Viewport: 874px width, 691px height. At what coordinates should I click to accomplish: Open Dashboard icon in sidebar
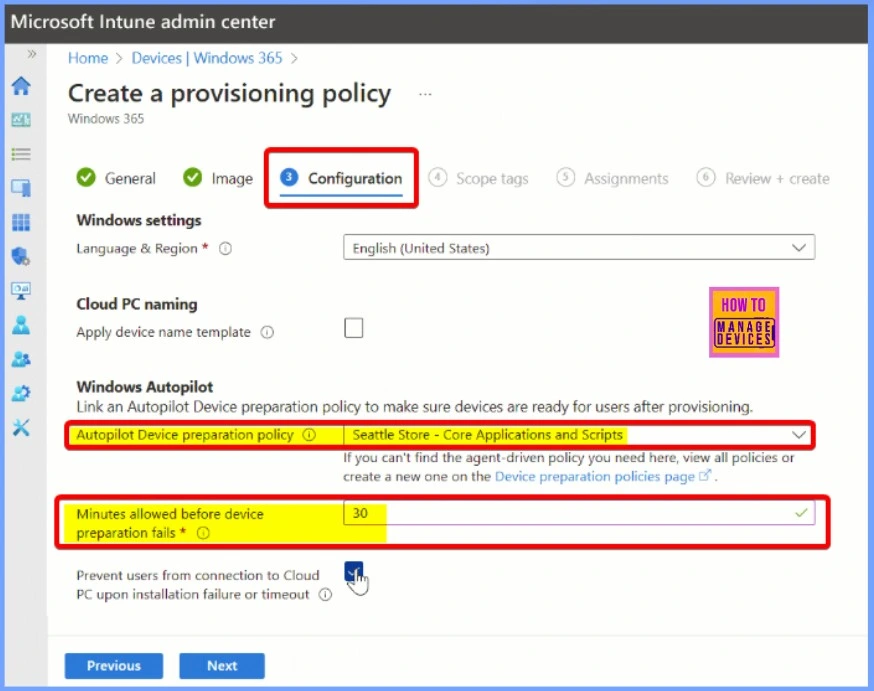(21, 120)
